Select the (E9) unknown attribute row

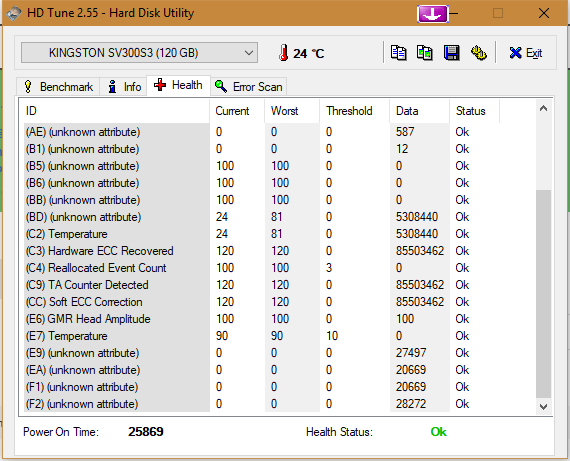point(262,353)
